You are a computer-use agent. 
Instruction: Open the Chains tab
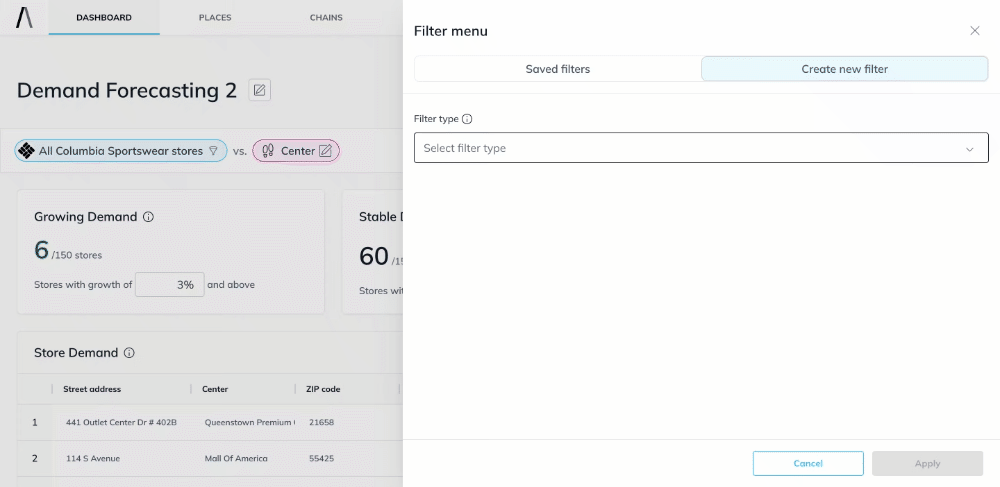(326, 17)
